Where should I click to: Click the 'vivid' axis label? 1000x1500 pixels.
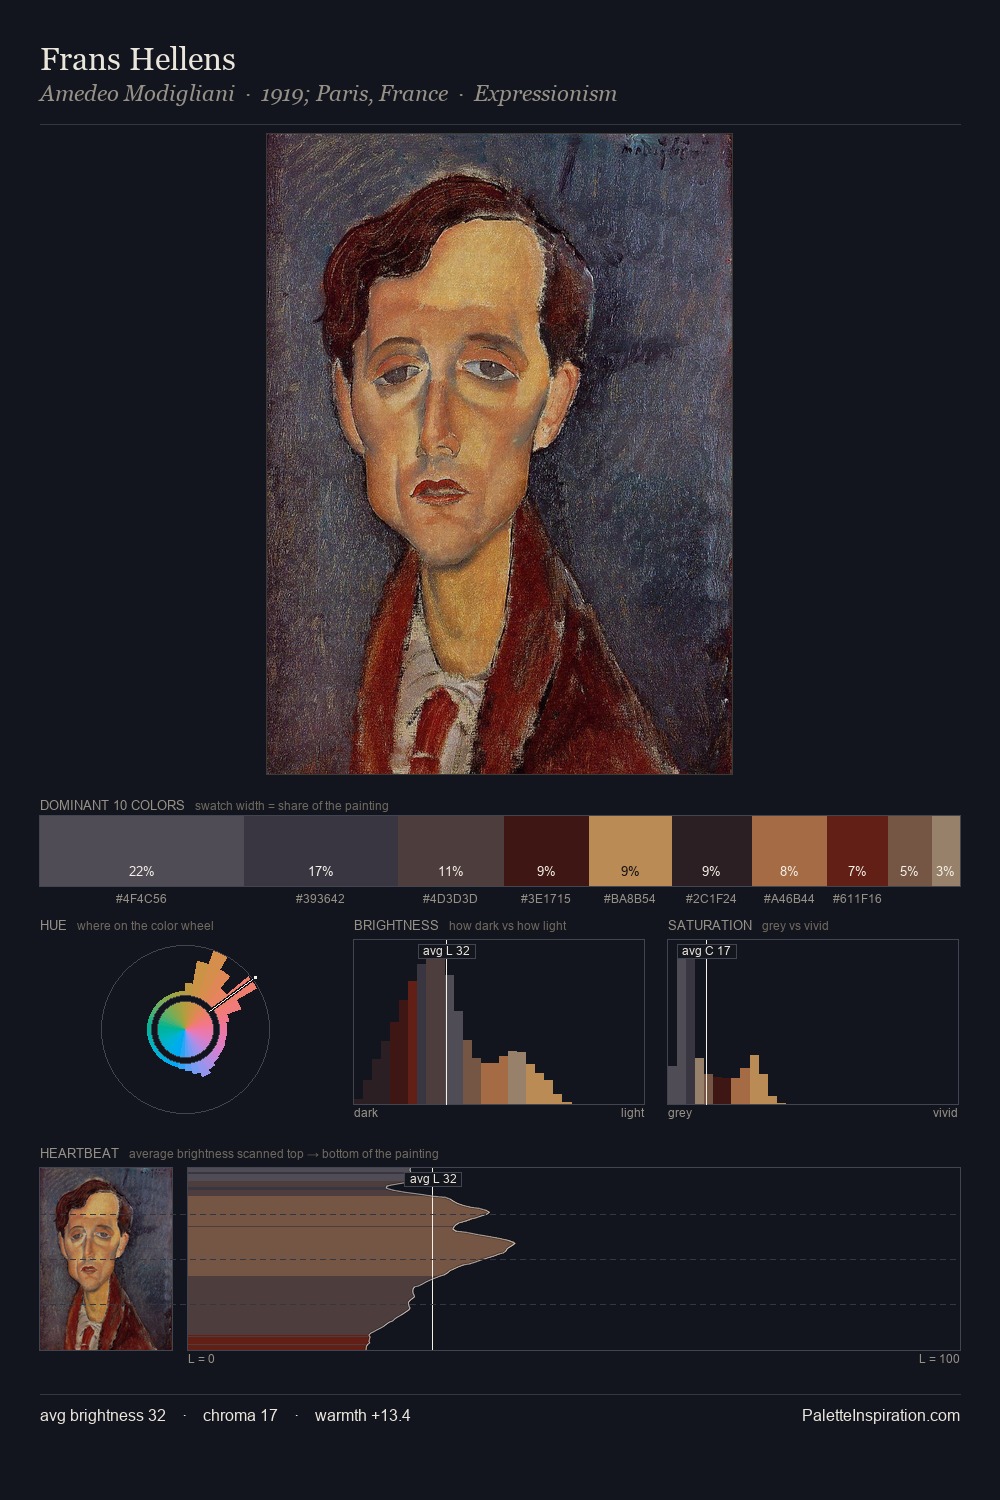tap(945, 1112)
